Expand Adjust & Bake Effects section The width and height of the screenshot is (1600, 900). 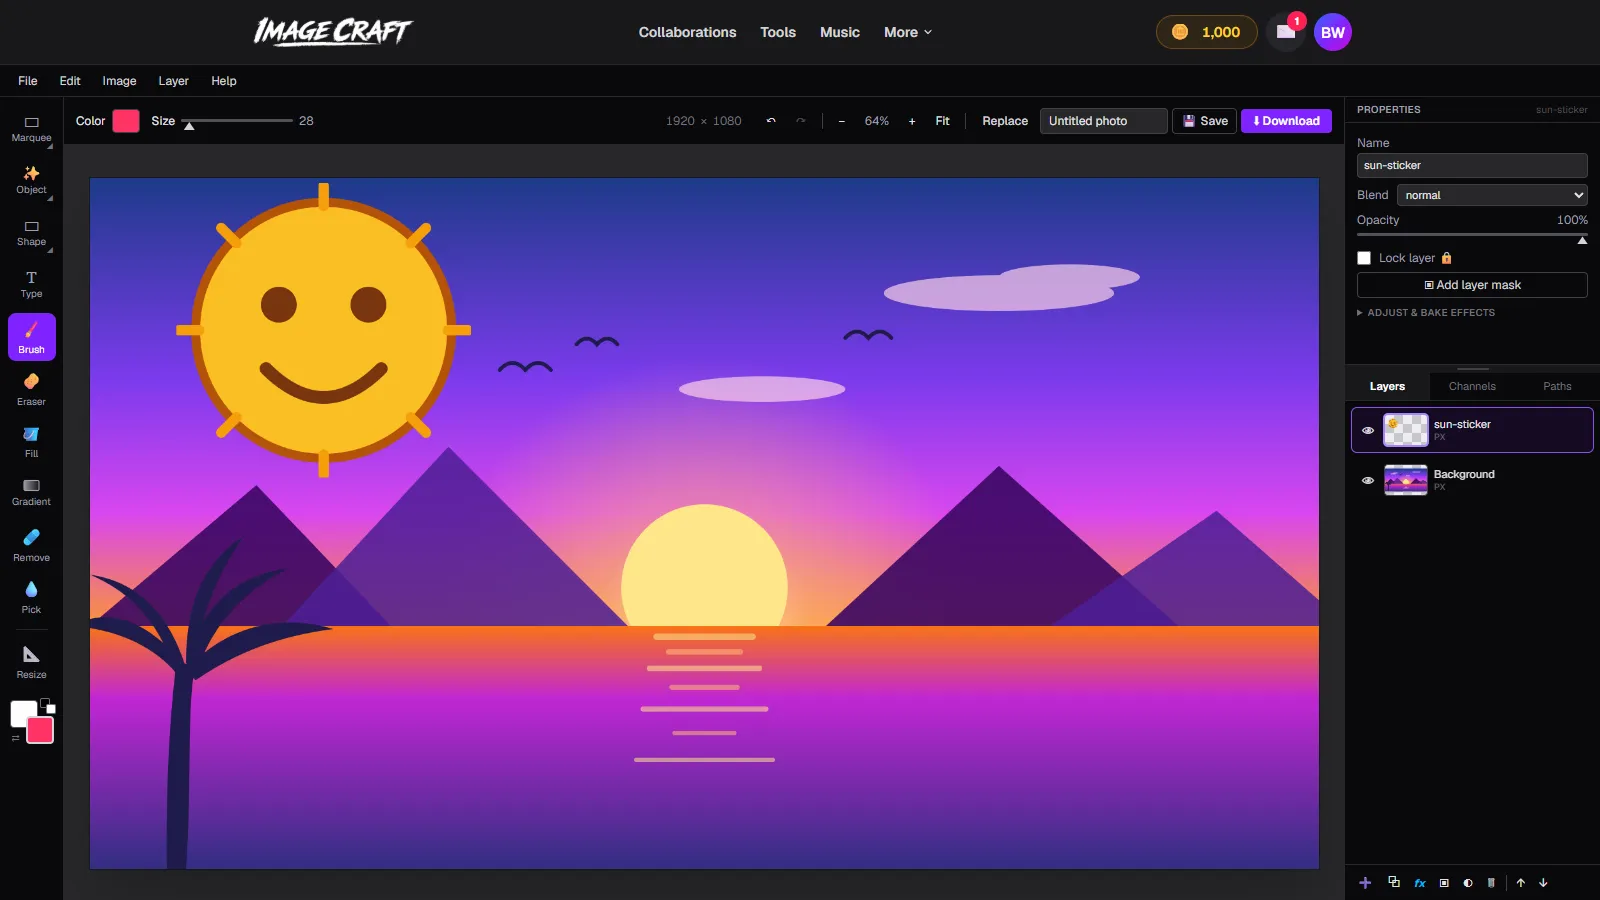1426,313
